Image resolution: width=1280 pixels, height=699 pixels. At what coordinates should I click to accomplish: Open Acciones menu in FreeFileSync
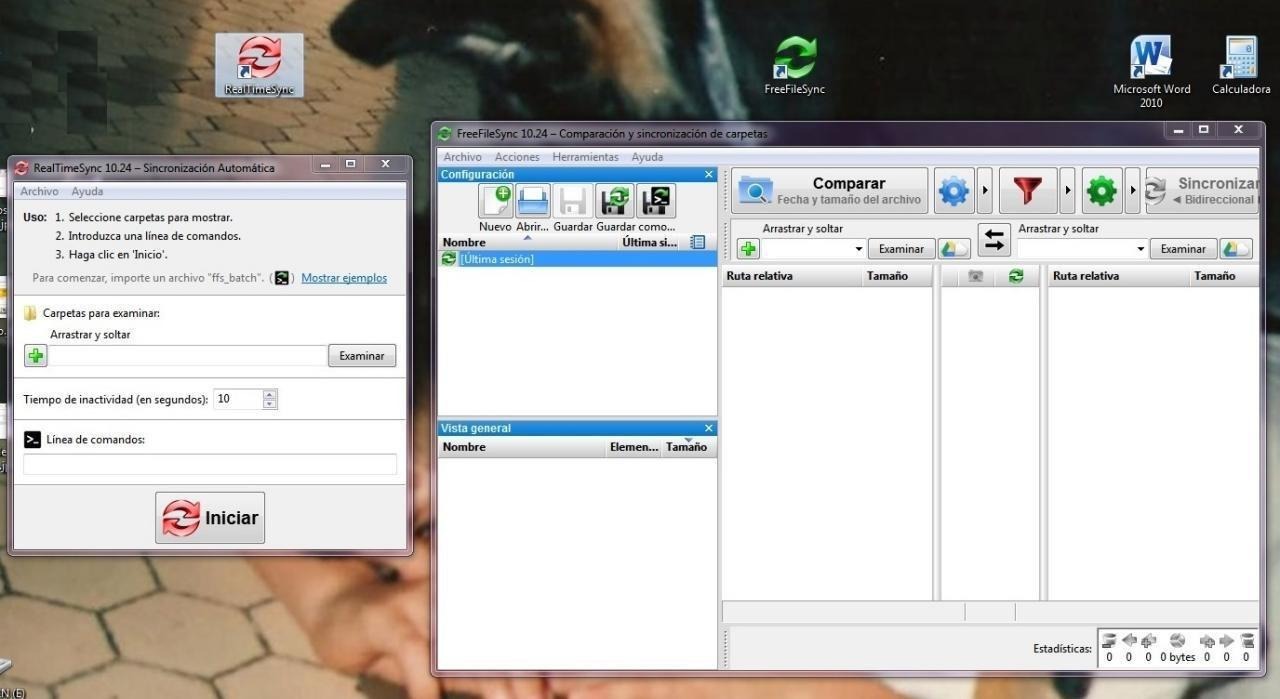click(x=517, y=157)
